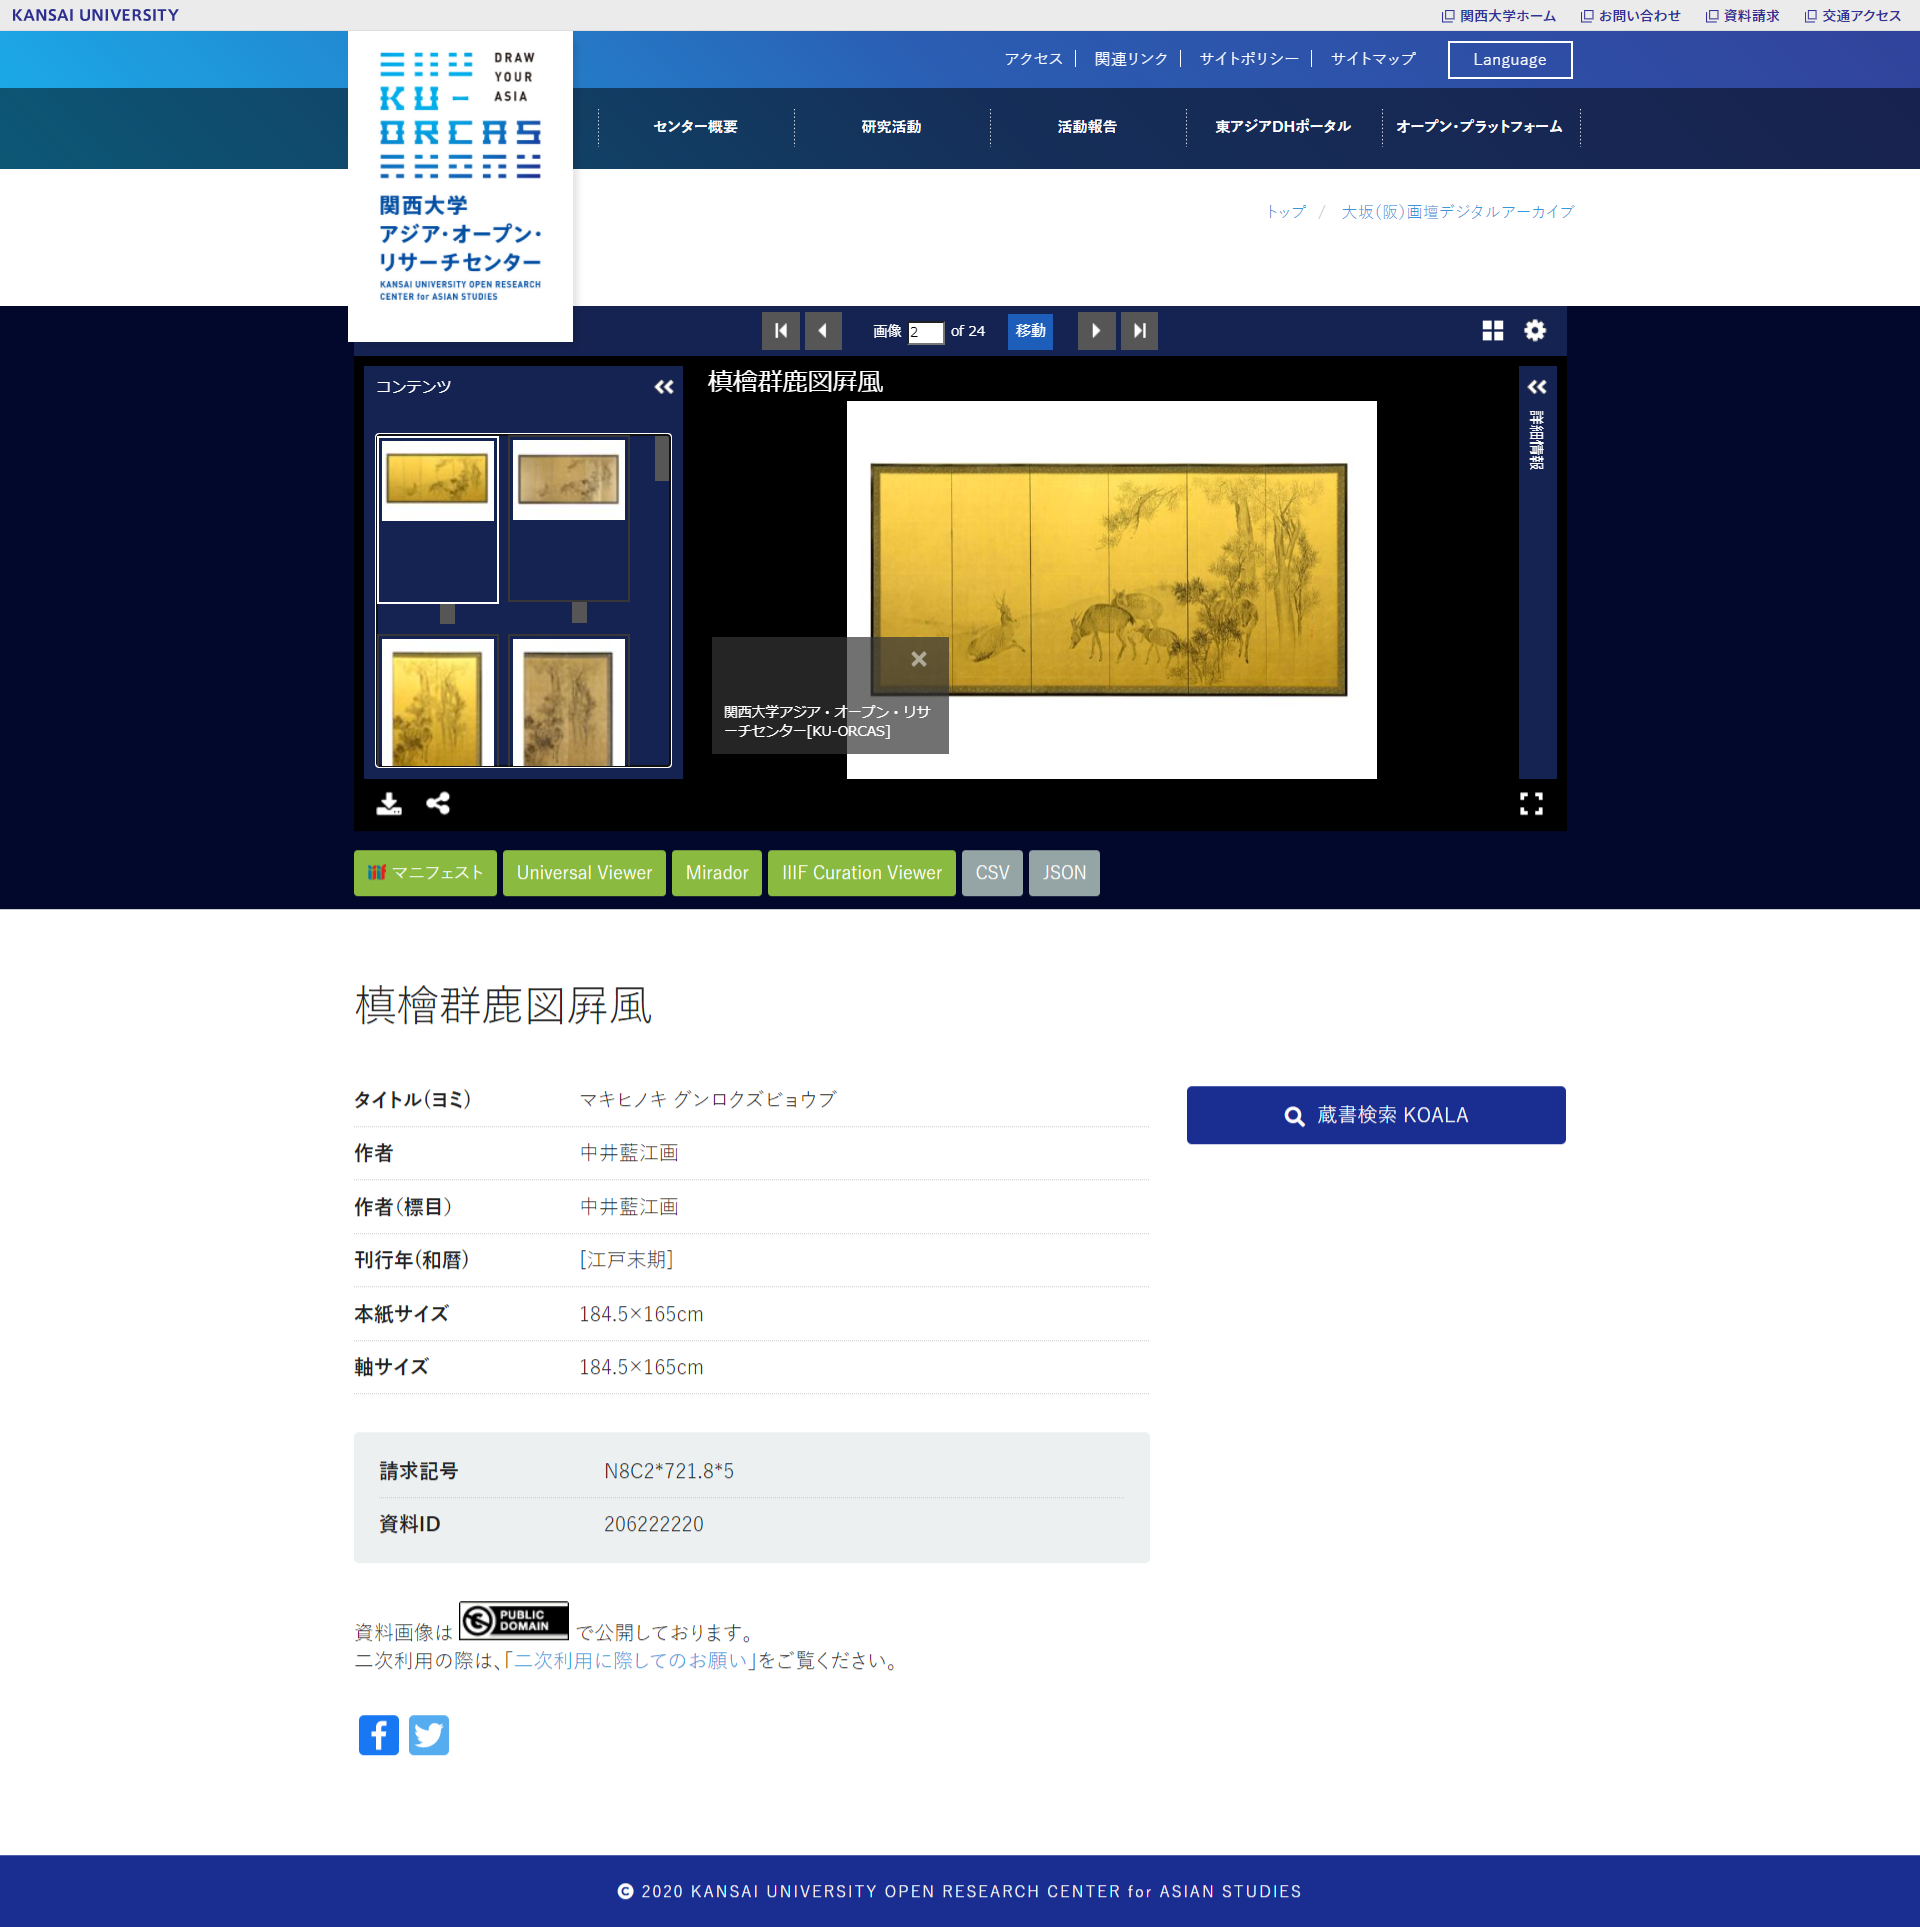Jump to the last image in viewer
Viewport: 1920px width, 1927px height.
pos(1139,331)
